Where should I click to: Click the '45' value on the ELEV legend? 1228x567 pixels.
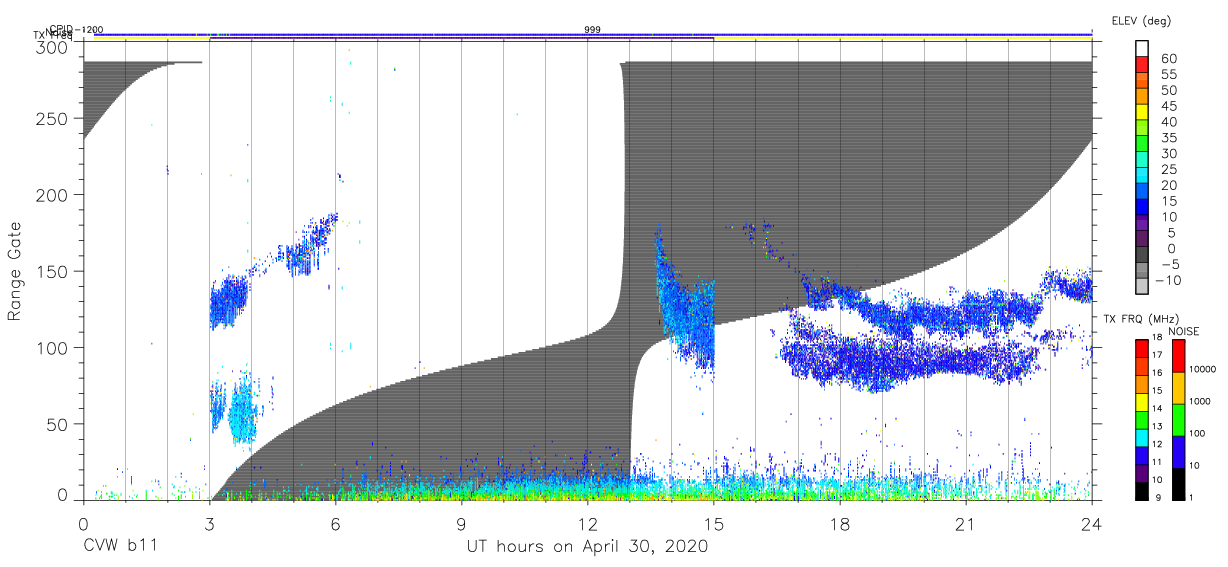coord(1167,106)
